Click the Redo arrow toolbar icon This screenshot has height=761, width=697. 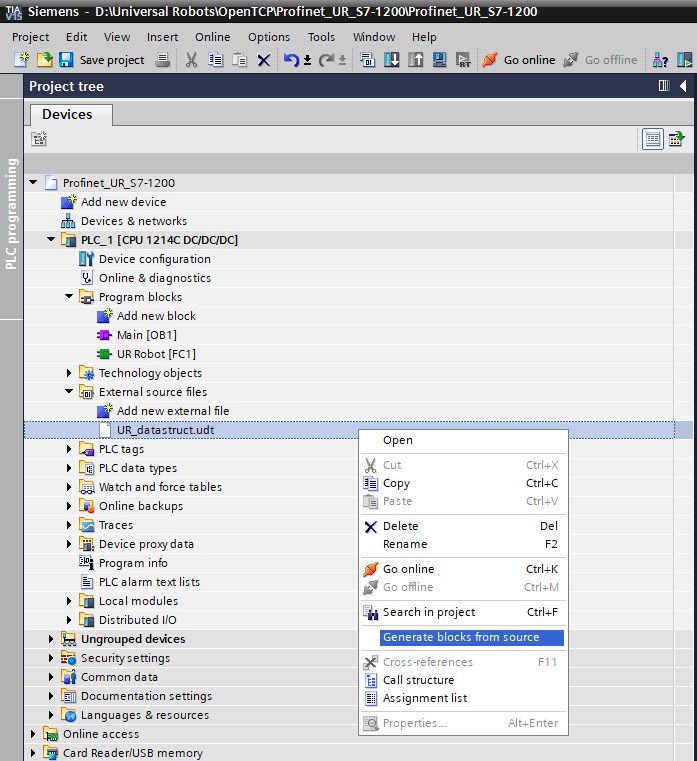coord(327,60)
